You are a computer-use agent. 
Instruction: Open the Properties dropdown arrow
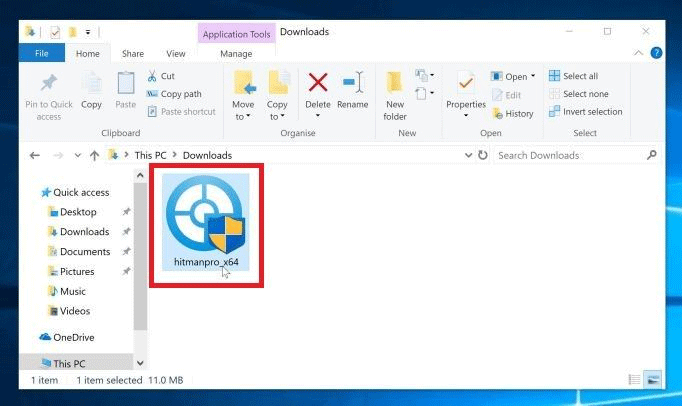(466, 116)
